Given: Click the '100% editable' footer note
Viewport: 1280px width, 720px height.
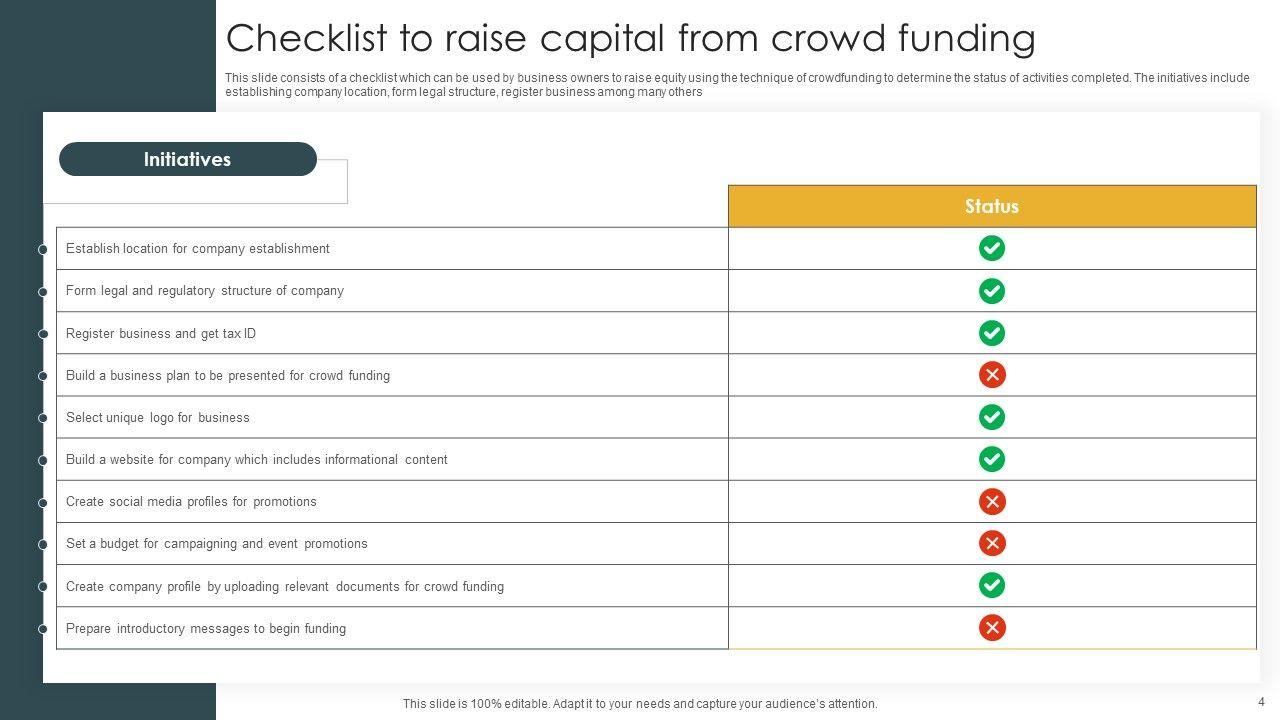Looking at the screenshot, I should click(640, 704).
